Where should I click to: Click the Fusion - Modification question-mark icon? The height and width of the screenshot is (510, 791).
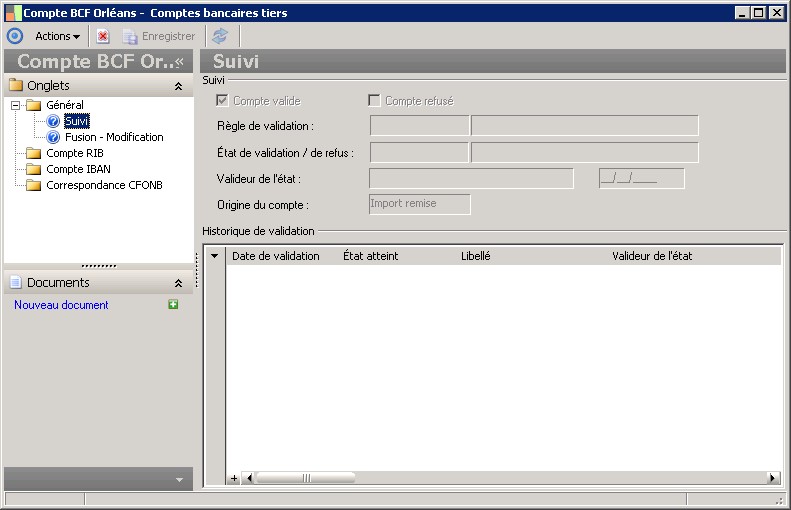[x=53, y=137]
